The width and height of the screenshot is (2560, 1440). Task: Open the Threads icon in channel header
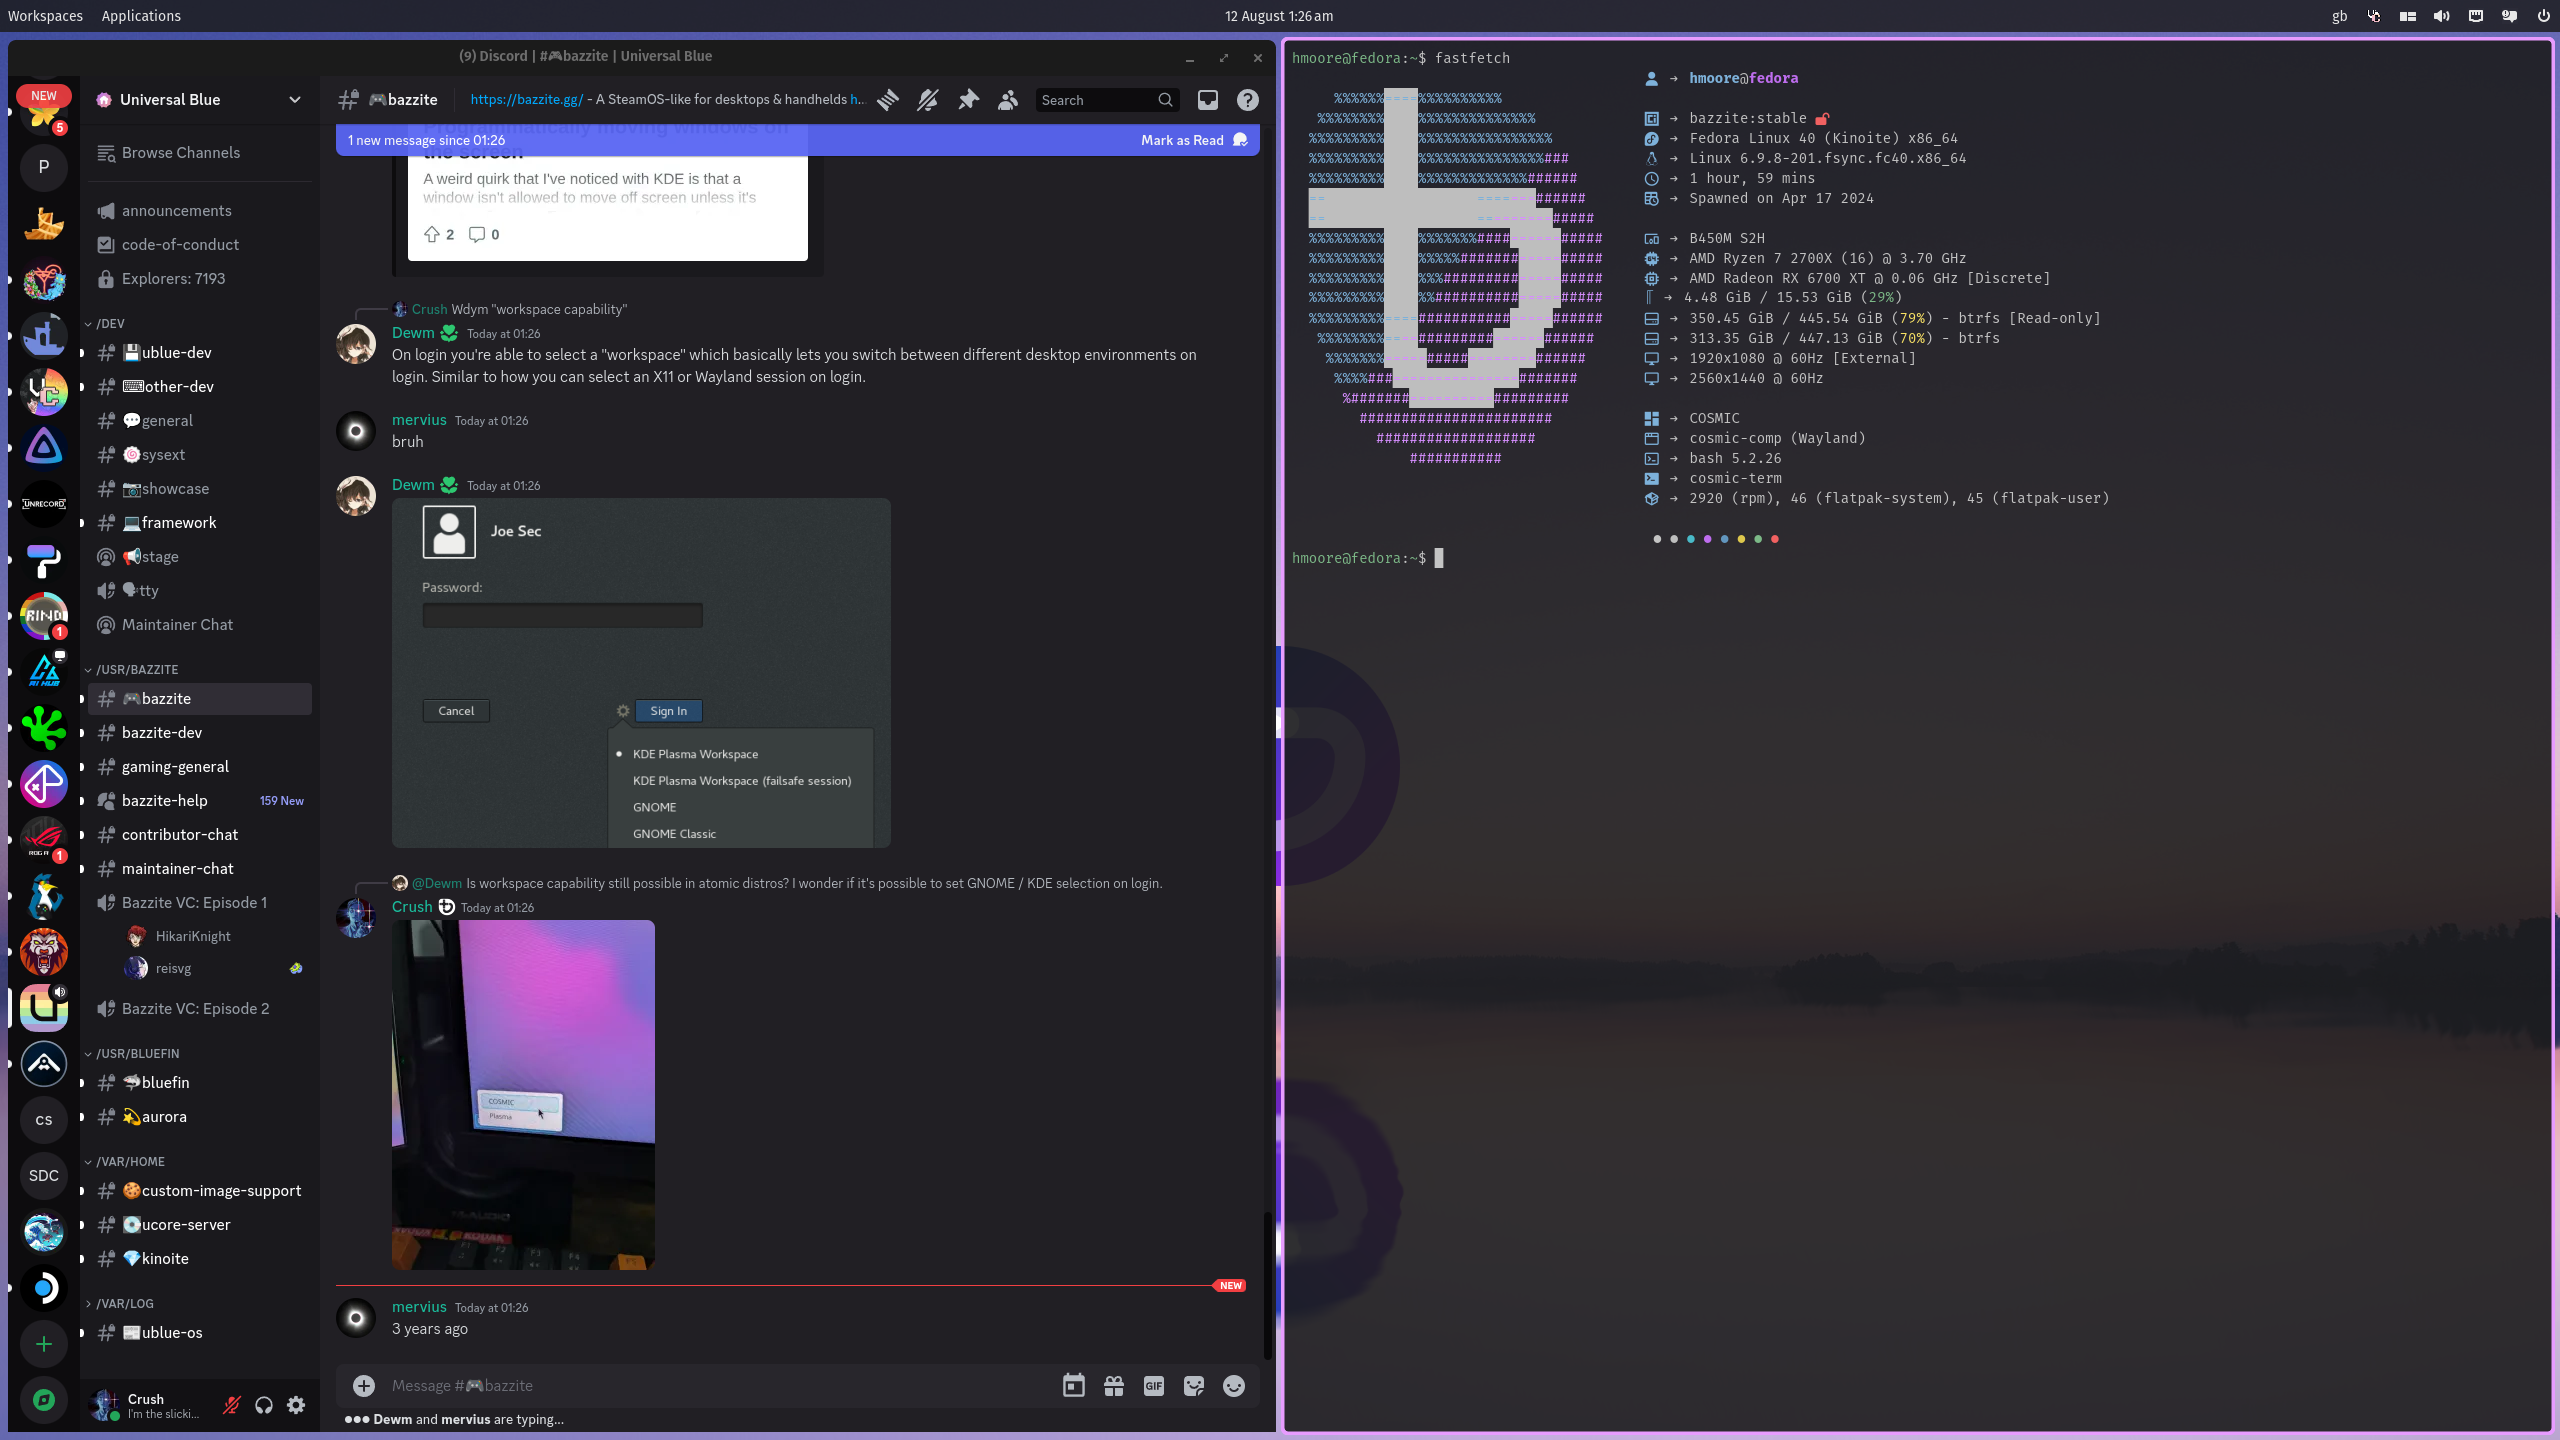tap(888, 100)
